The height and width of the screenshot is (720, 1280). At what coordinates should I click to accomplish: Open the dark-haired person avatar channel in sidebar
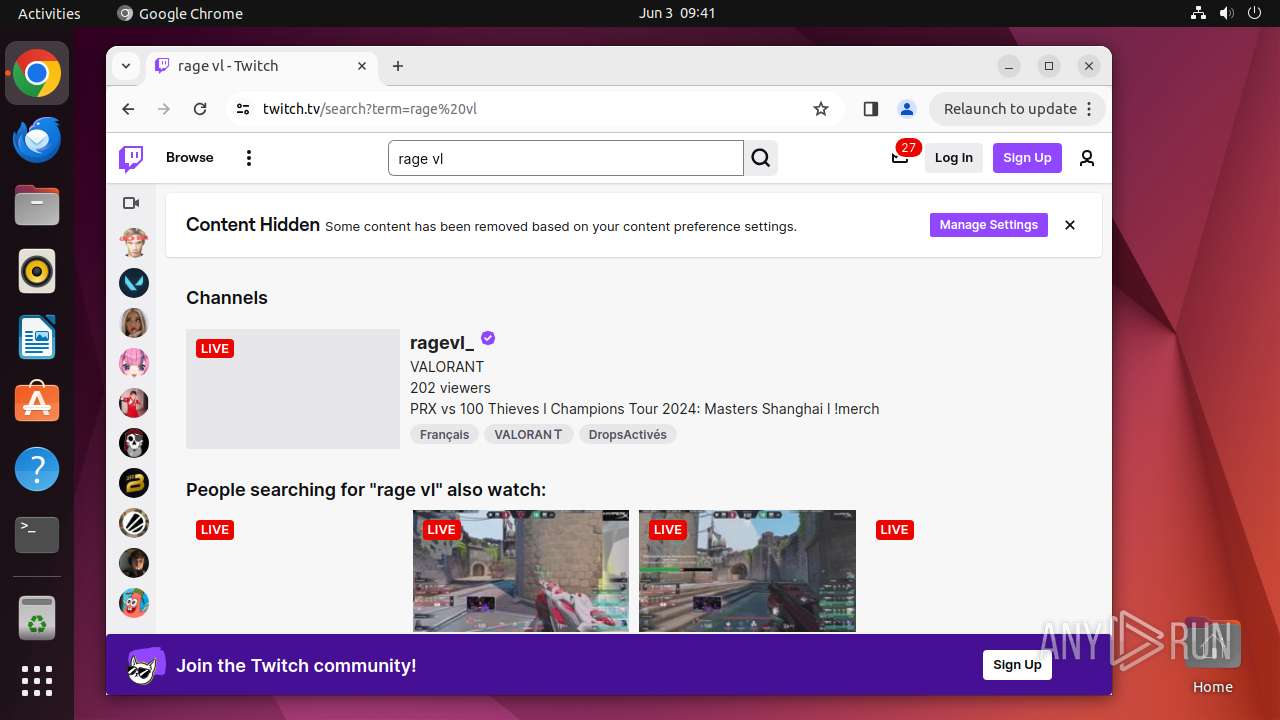click(x=134, y=563)
